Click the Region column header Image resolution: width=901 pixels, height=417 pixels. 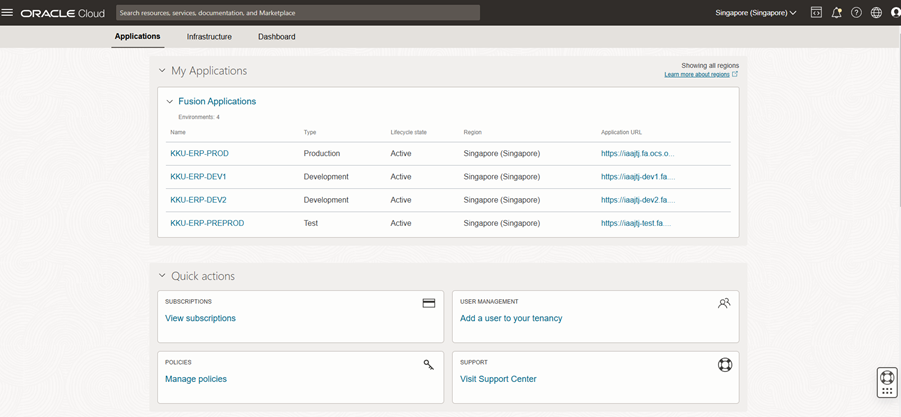[x=472, y=132]
